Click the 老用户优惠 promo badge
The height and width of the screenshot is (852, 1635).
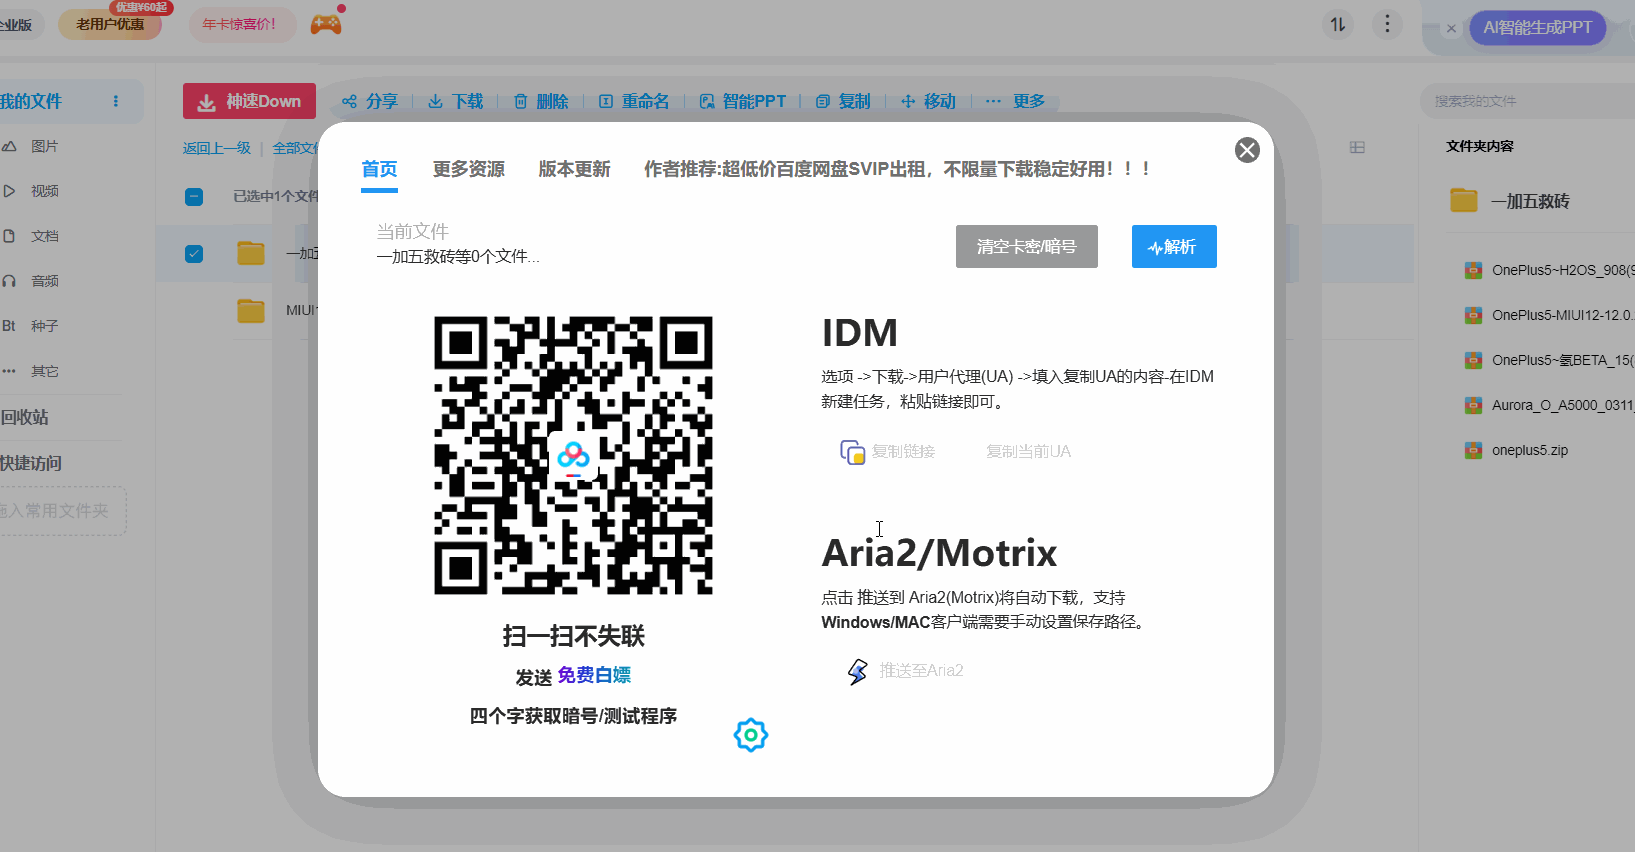pos(110,24)
